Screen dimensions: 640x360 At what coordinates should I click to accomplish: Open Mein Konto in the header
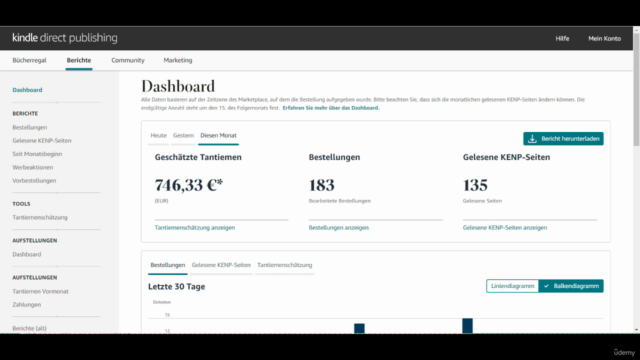click(x=604, y=38)
